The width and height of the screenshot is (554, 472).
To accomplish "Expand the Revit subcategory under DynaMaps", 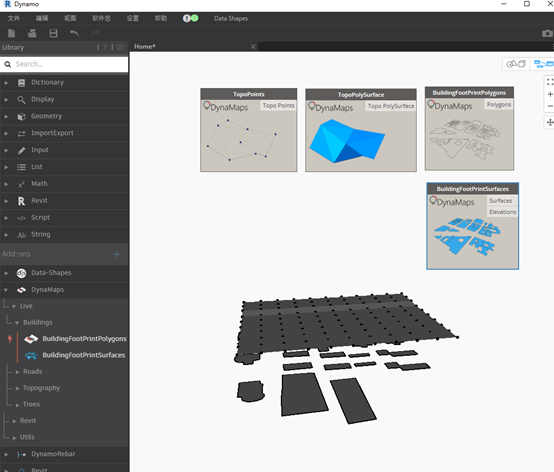I will [14, 421].
